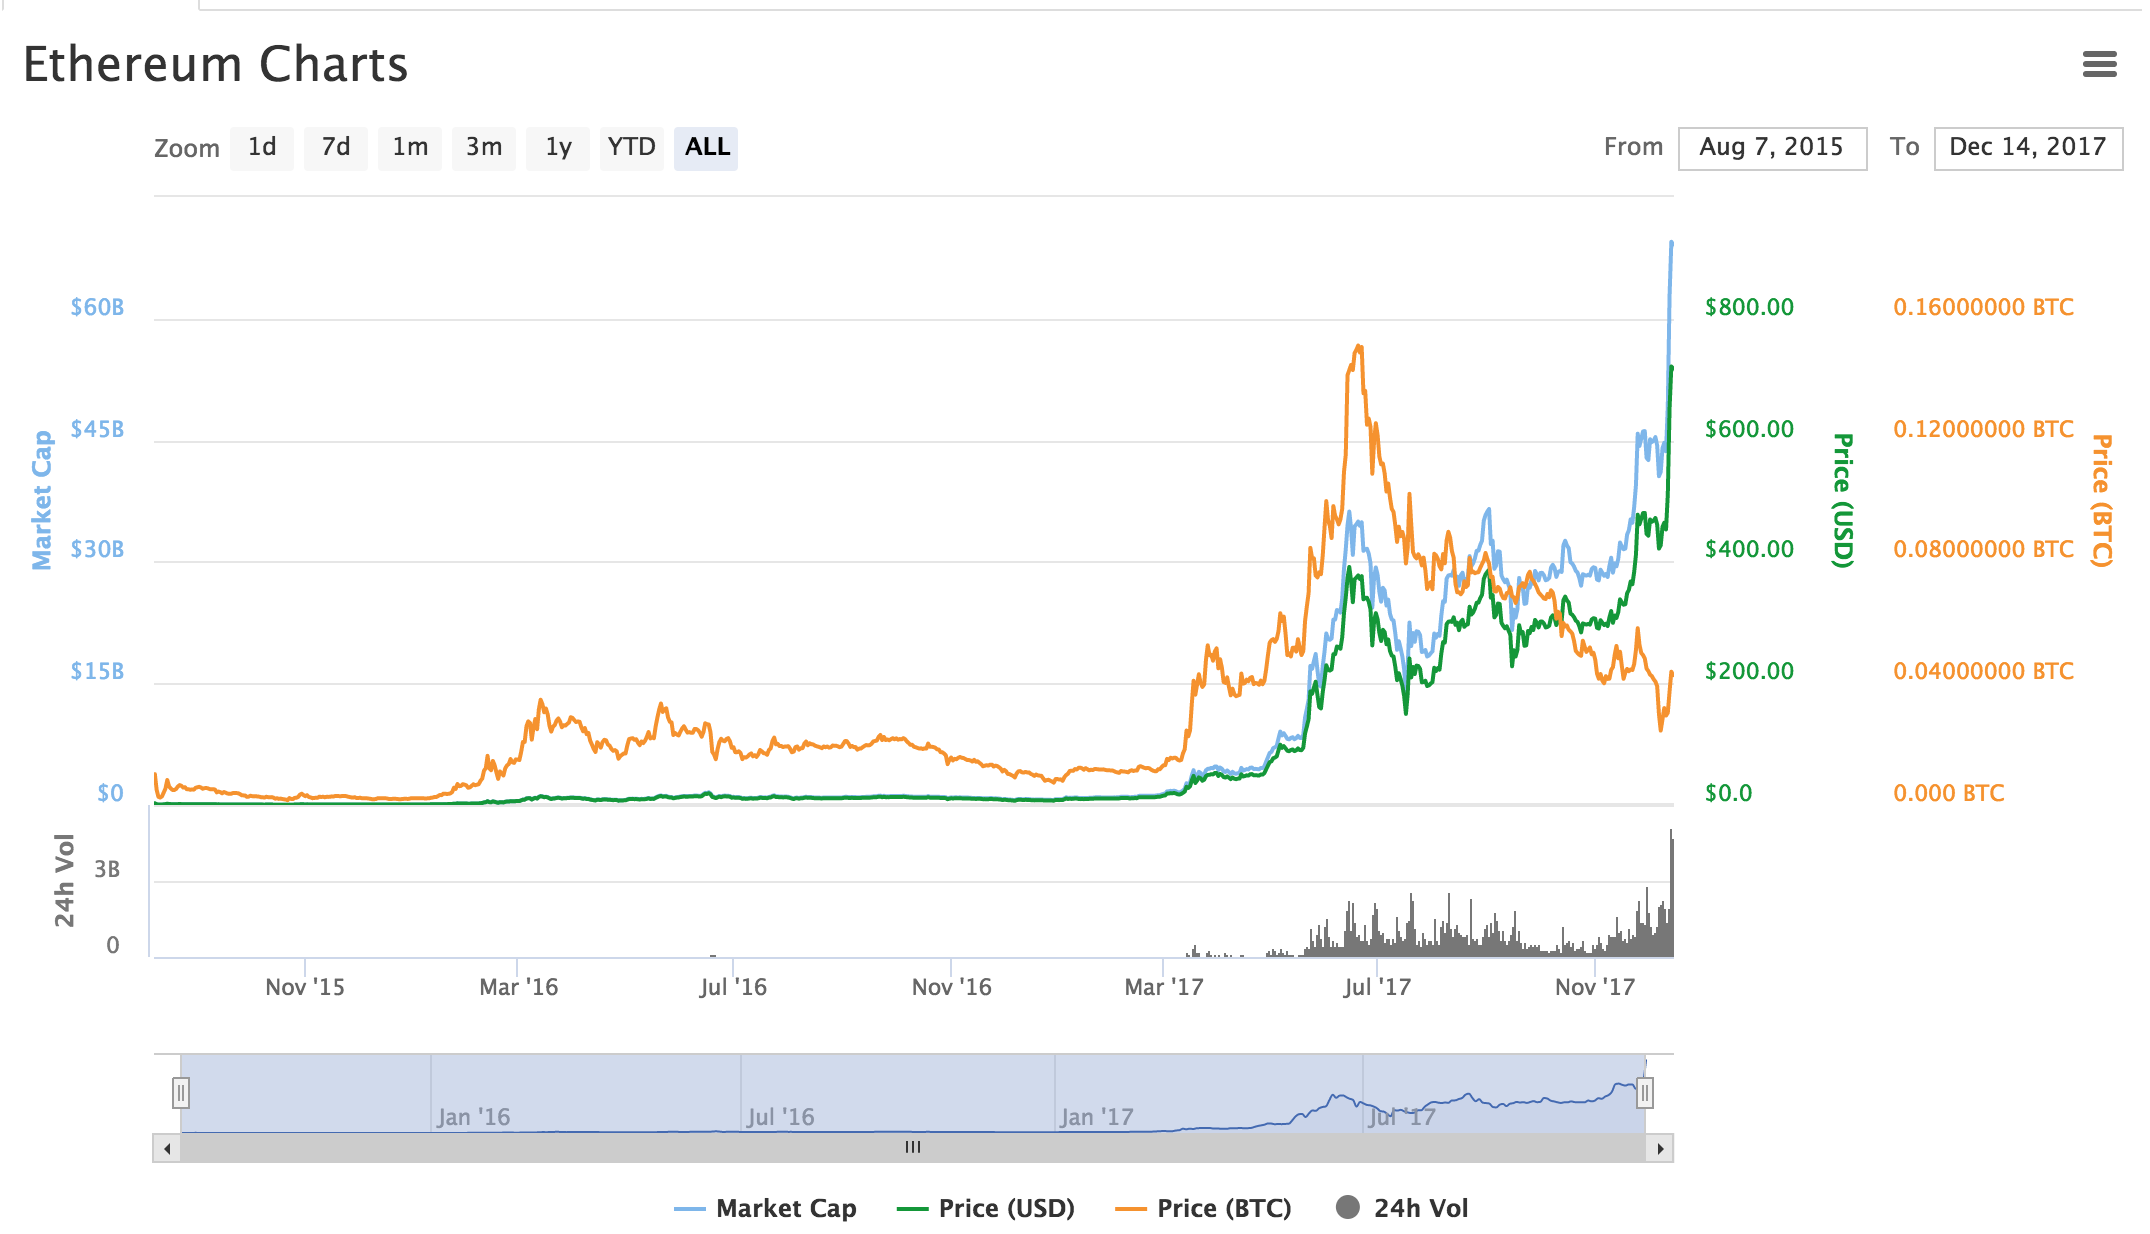Click the navigator right range handle

coord(1645,1093)
